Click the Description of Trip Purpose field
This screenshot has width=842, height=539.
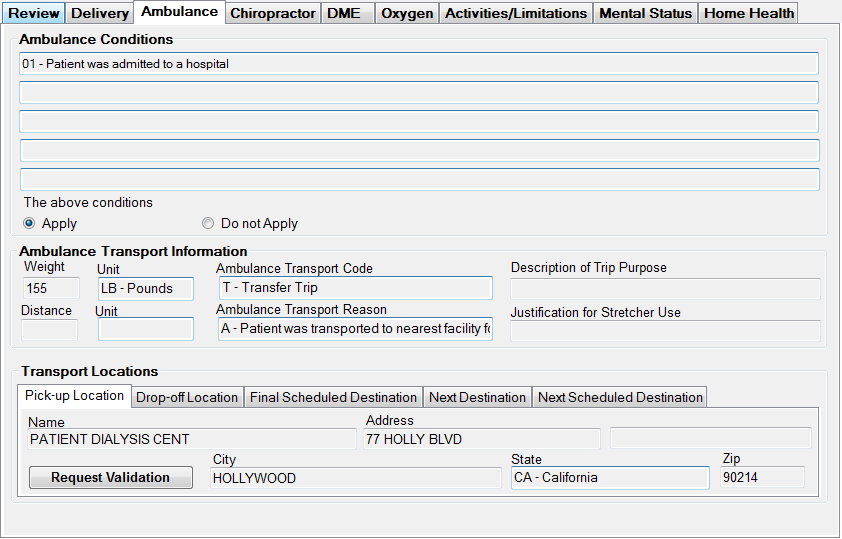point(665,289)
